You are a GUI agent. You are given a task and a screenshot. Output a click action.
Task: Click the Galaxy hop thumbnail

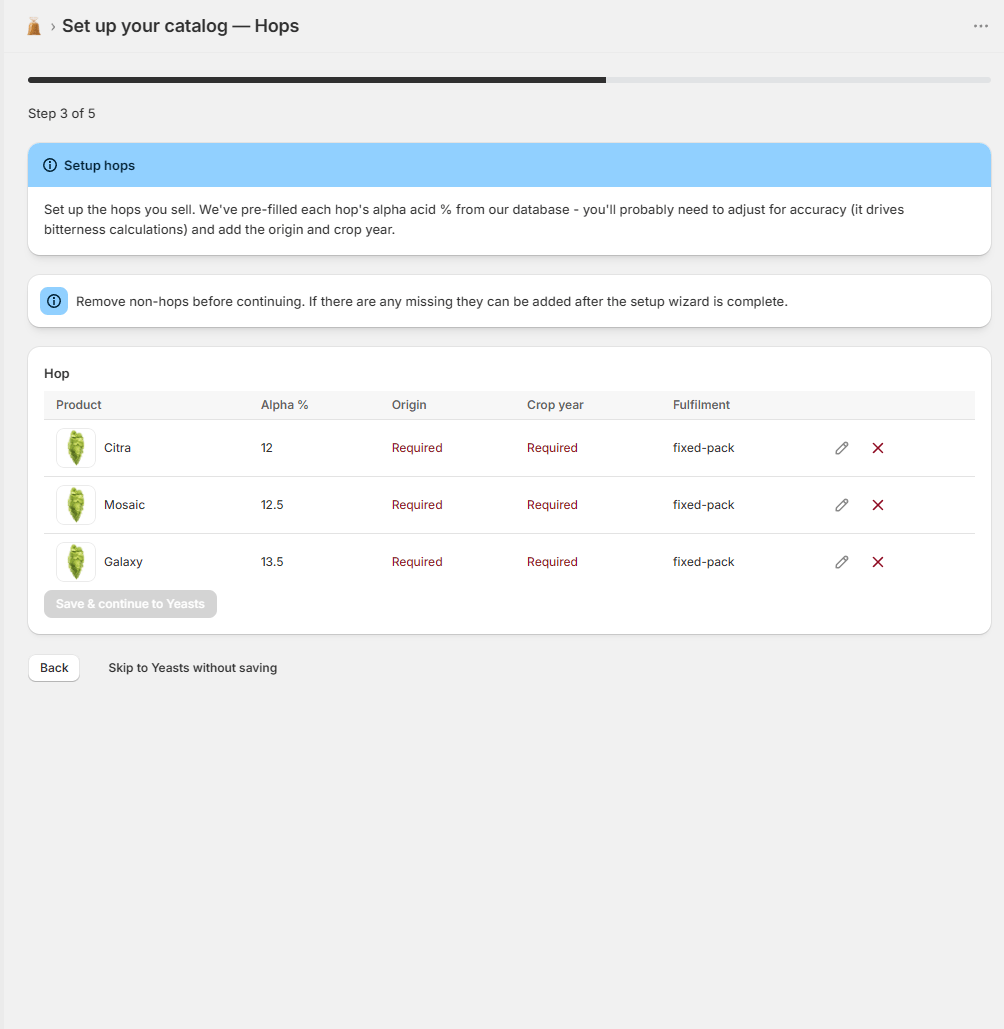[76, 562]
